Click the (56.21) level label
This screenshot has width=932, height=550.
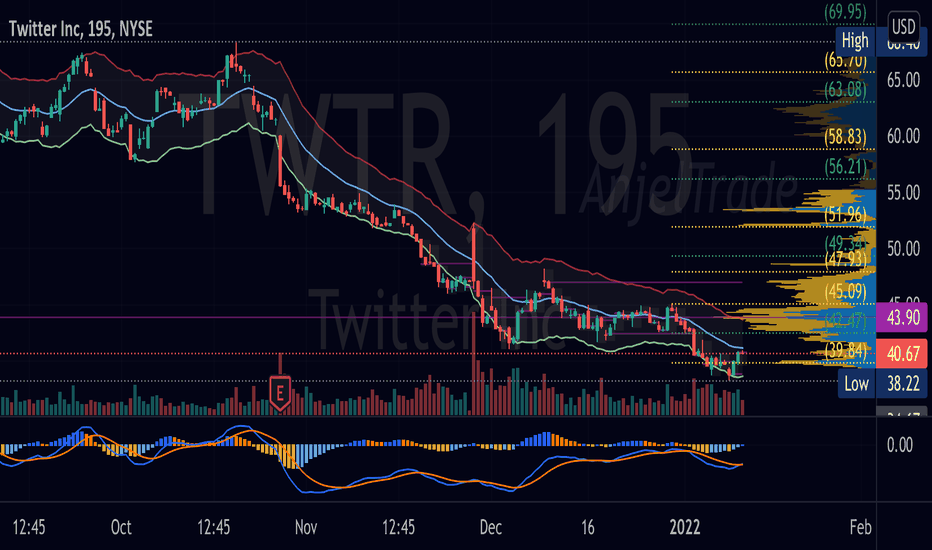pos(845,166)
